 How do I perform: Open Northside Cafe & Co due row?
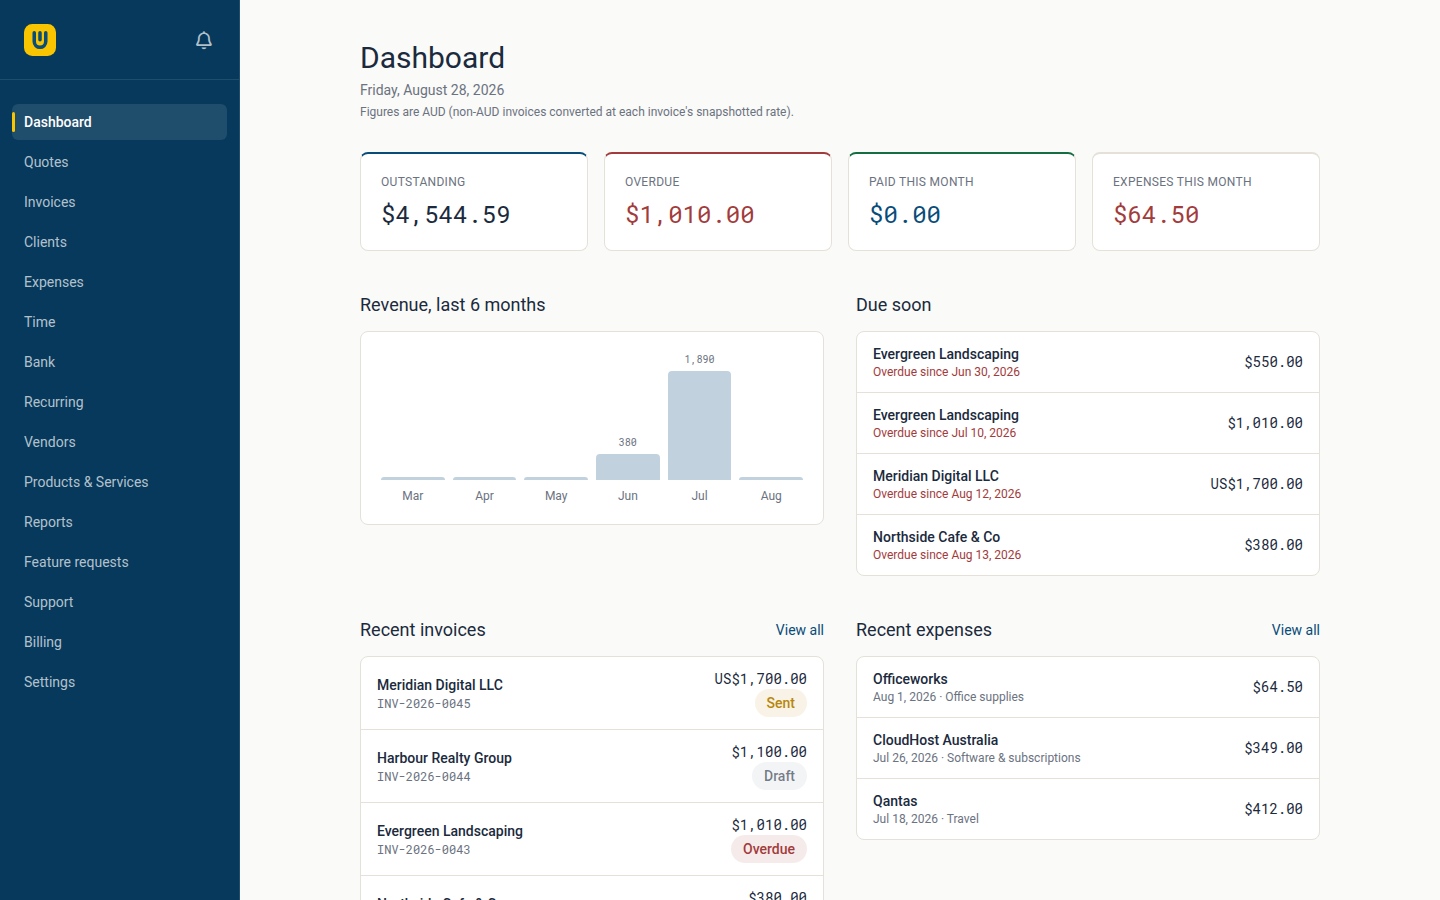(x=1088, y=545)
